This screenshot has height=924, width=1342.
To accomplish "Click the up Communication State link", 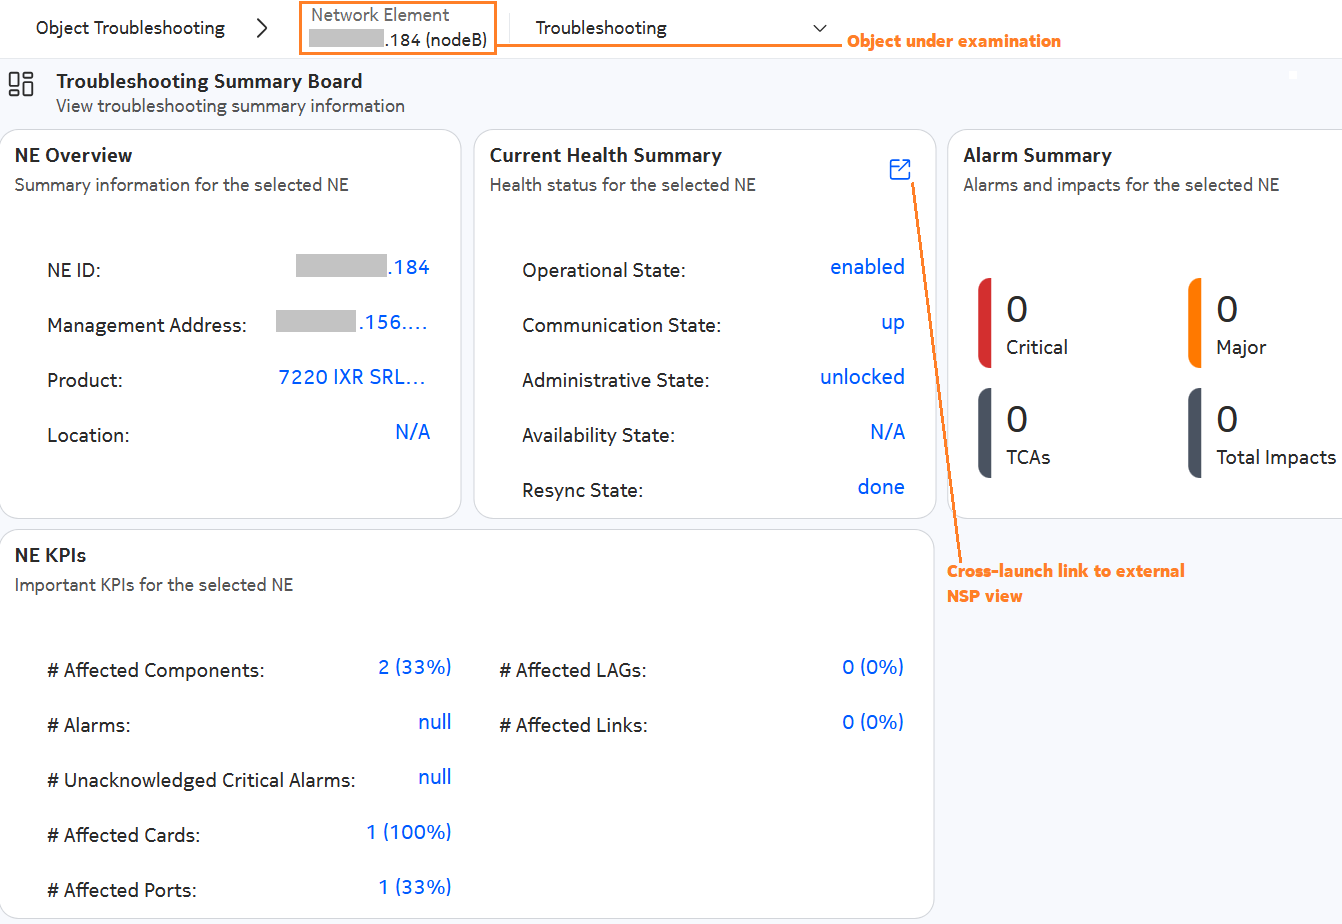I will [x=892, y=322].
